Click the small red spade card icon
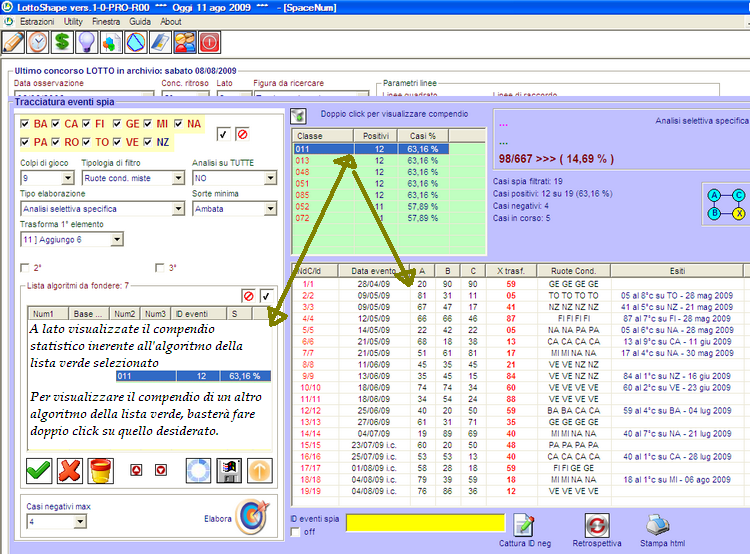Viewport: 750px width, 554px height. [136, 471]
